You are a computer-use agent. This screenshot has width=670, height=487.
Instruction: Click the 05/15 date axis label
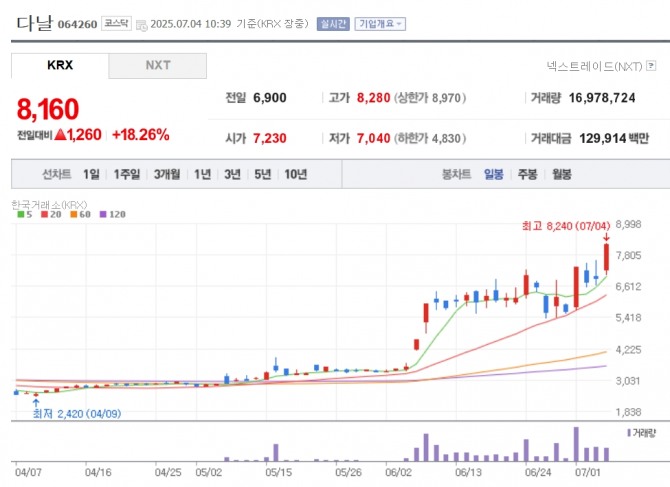(278, 472)
